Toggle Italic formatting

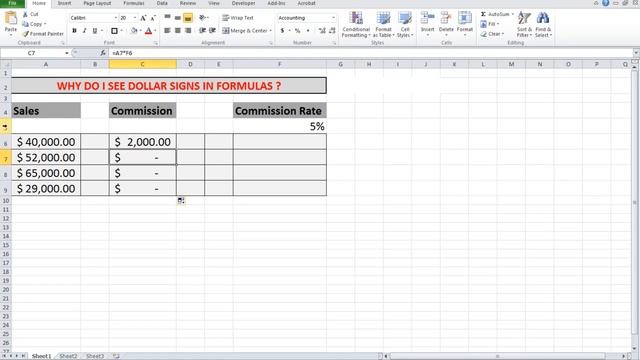(x=84, y=31)
